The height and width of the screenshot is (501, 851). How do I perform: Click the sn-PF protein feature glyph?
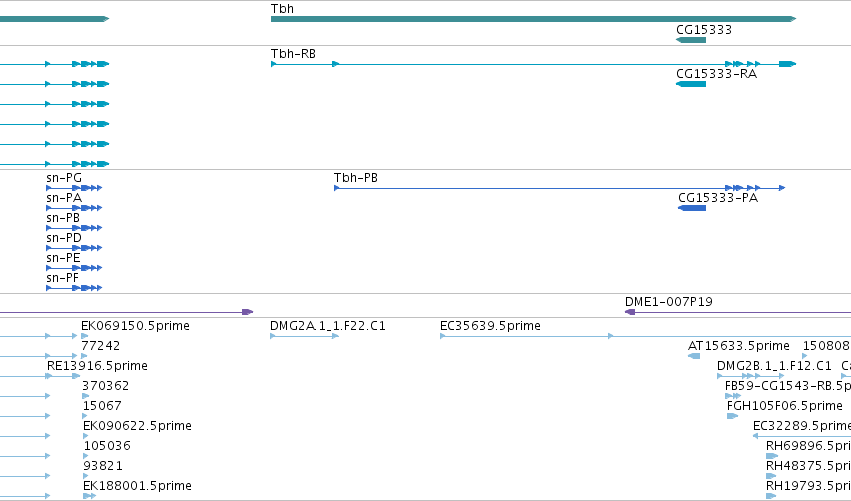click(74, 288)
